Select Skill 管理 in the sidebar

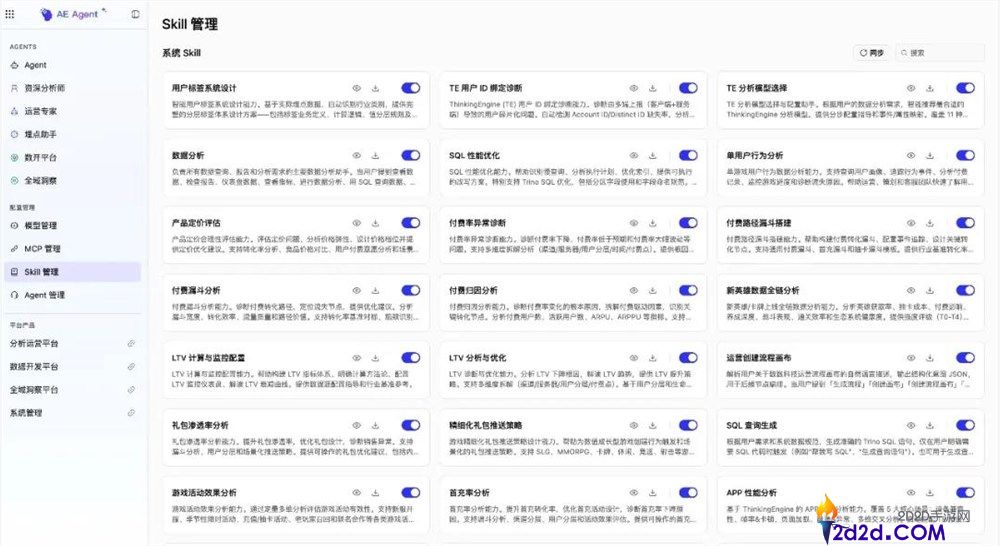[x=72, y=272]
